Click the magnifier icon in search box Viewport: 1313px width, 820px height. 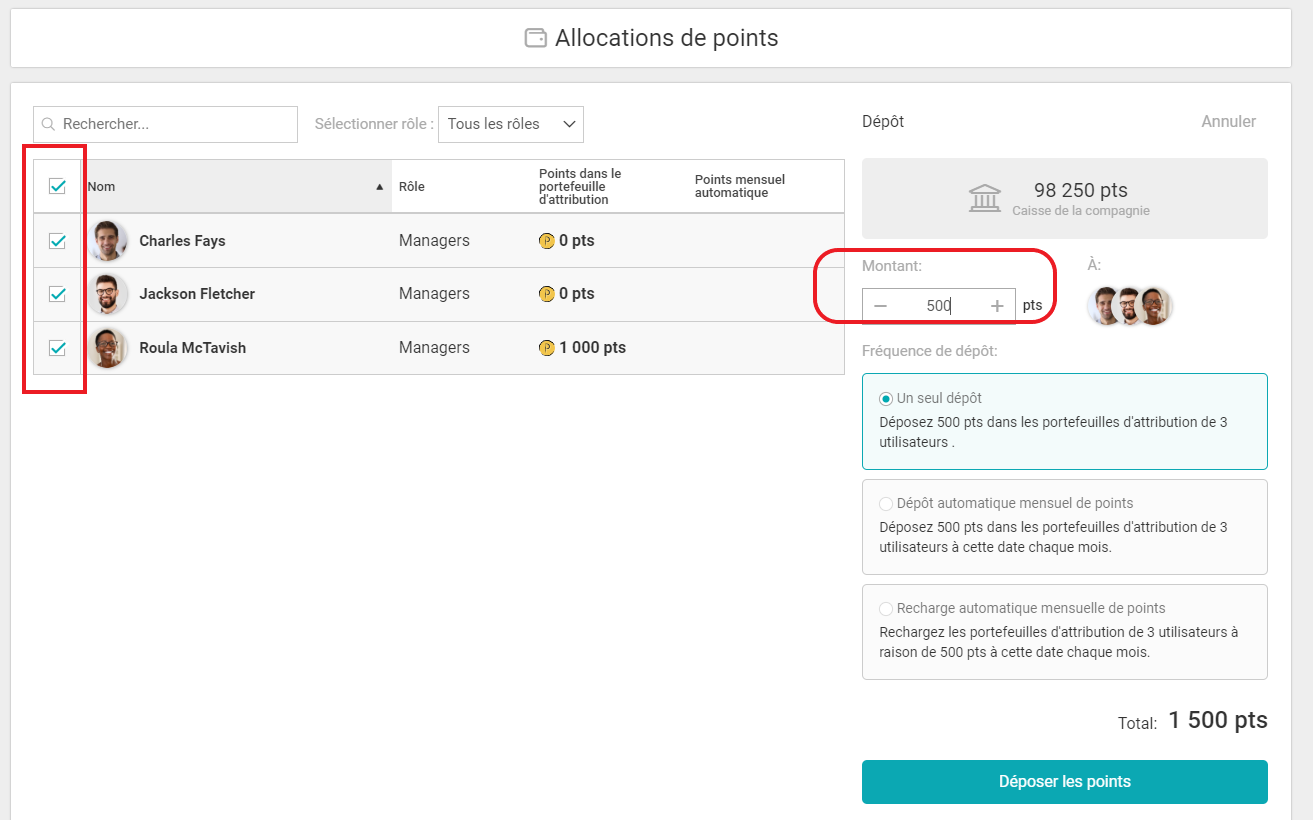pos(48,125)
